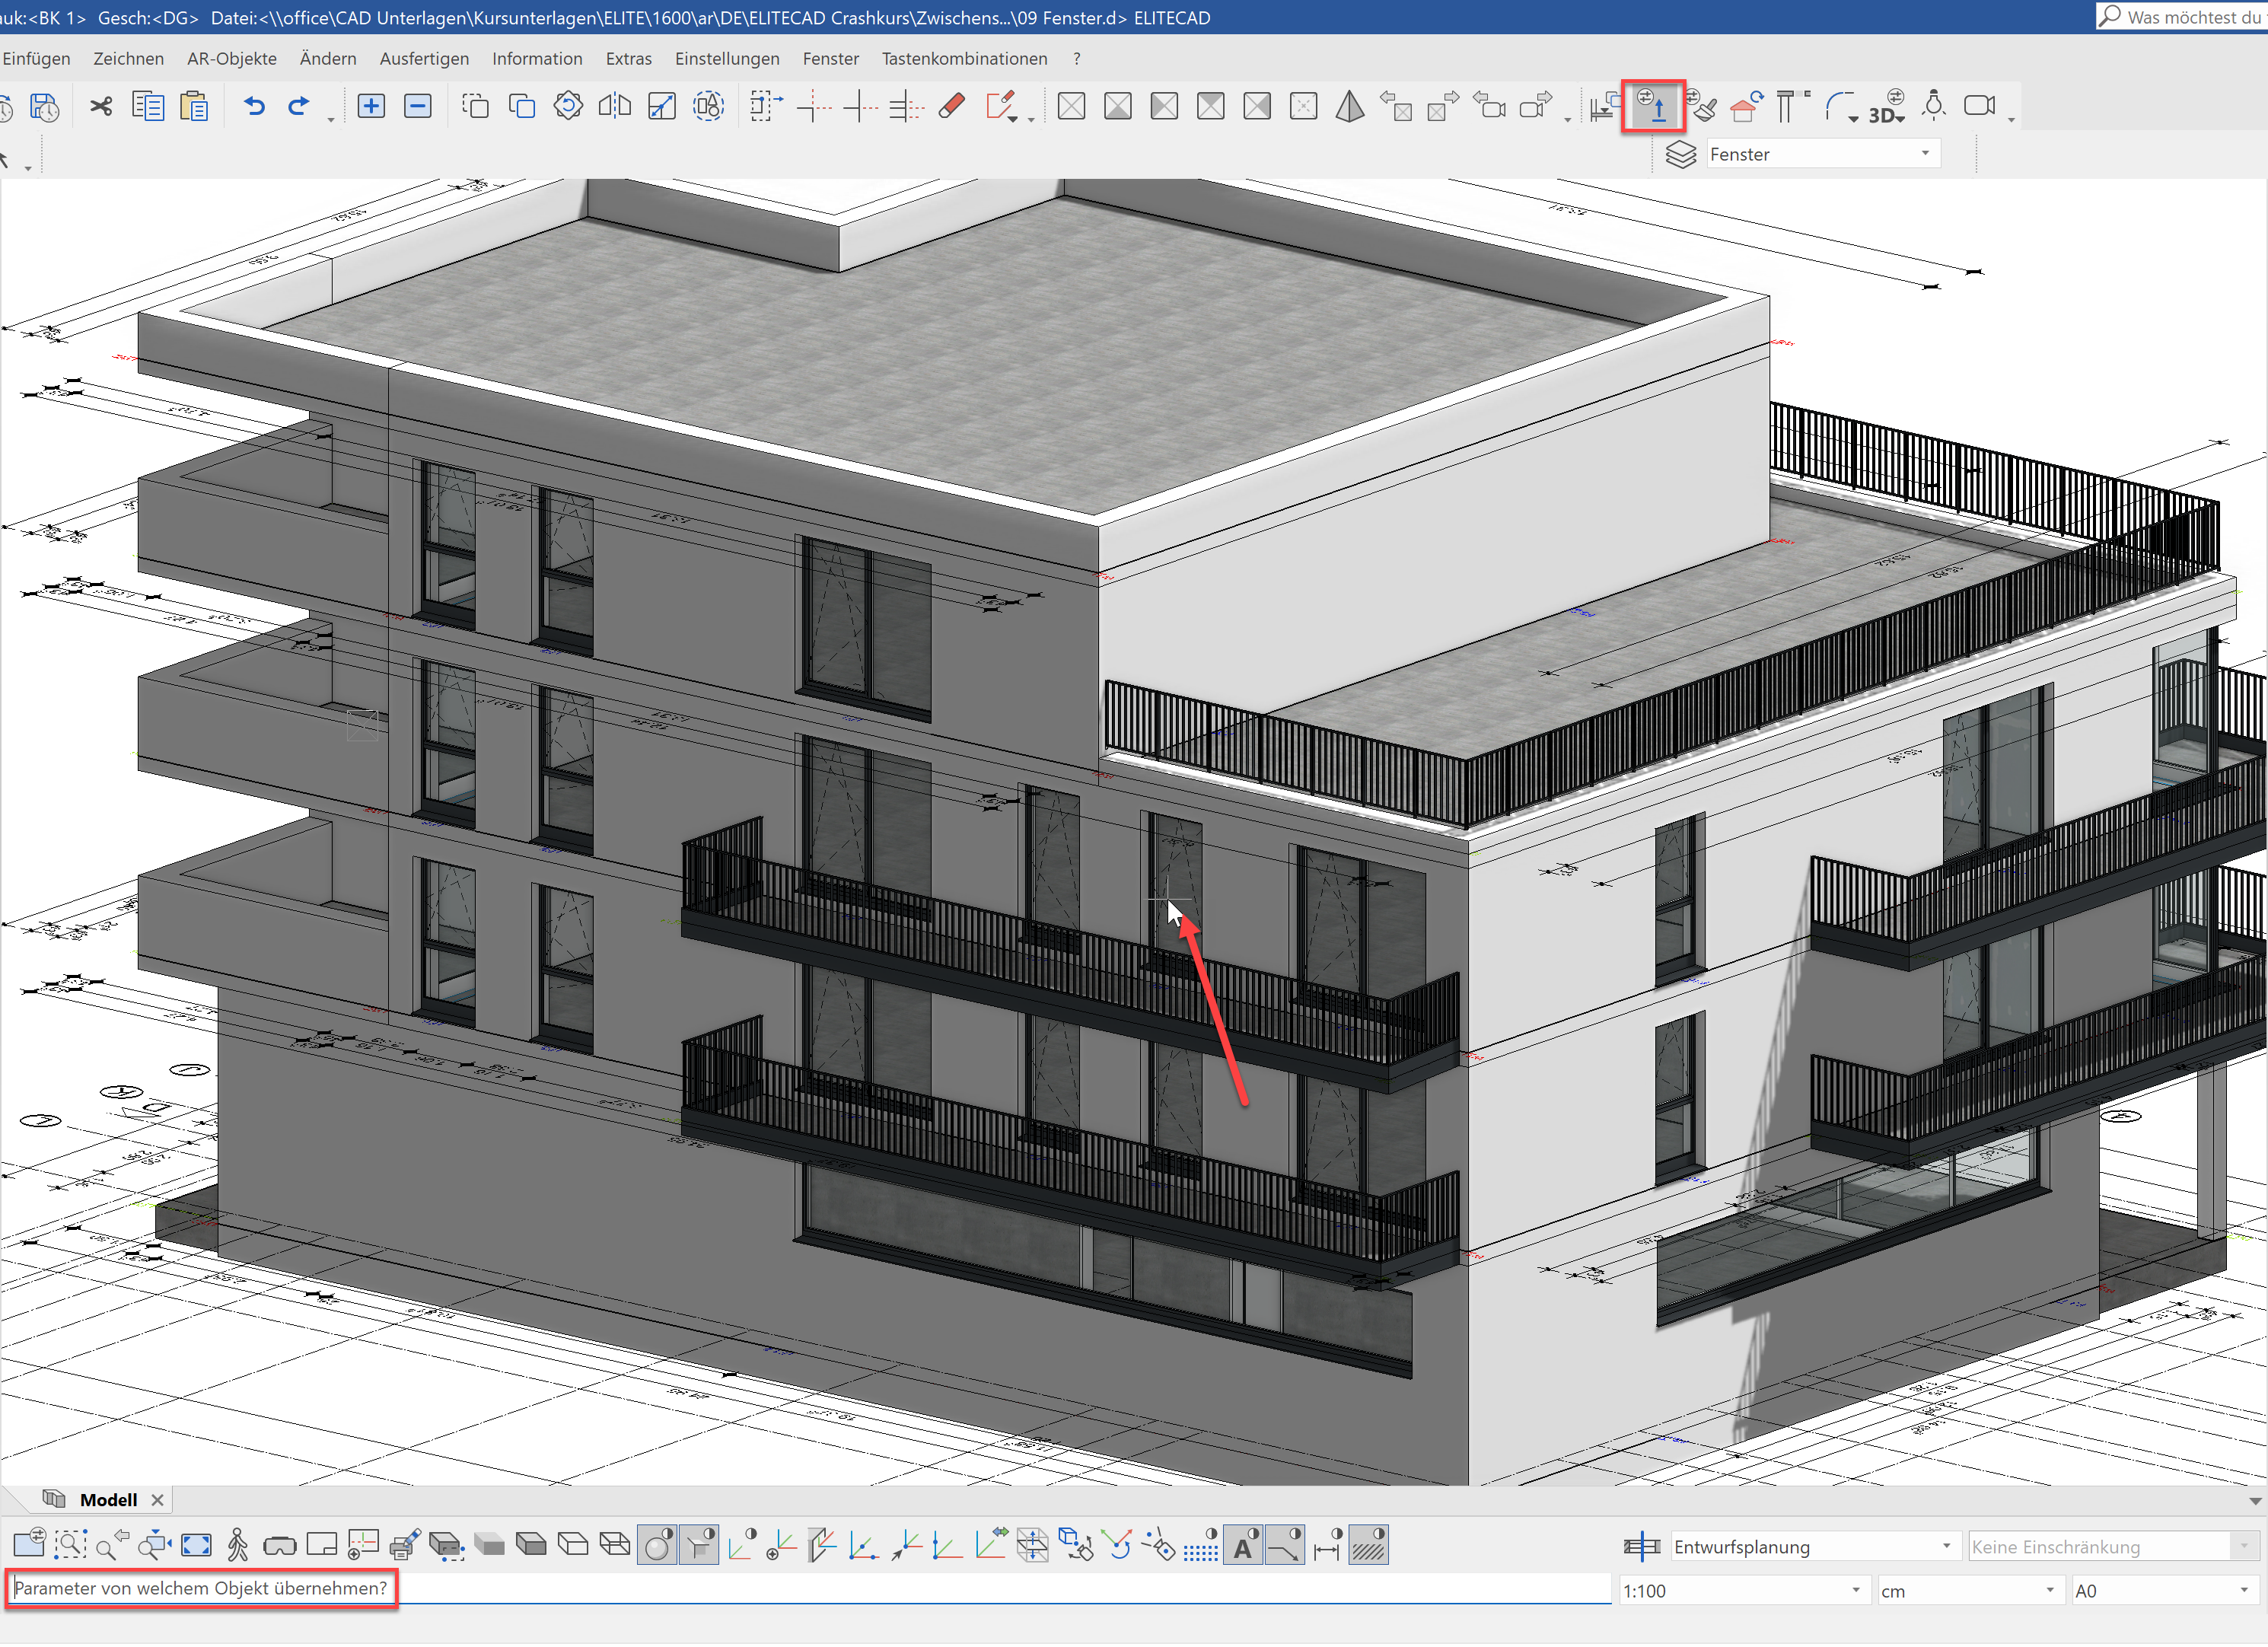Expand the red edit pencil dropdown

1013,120
